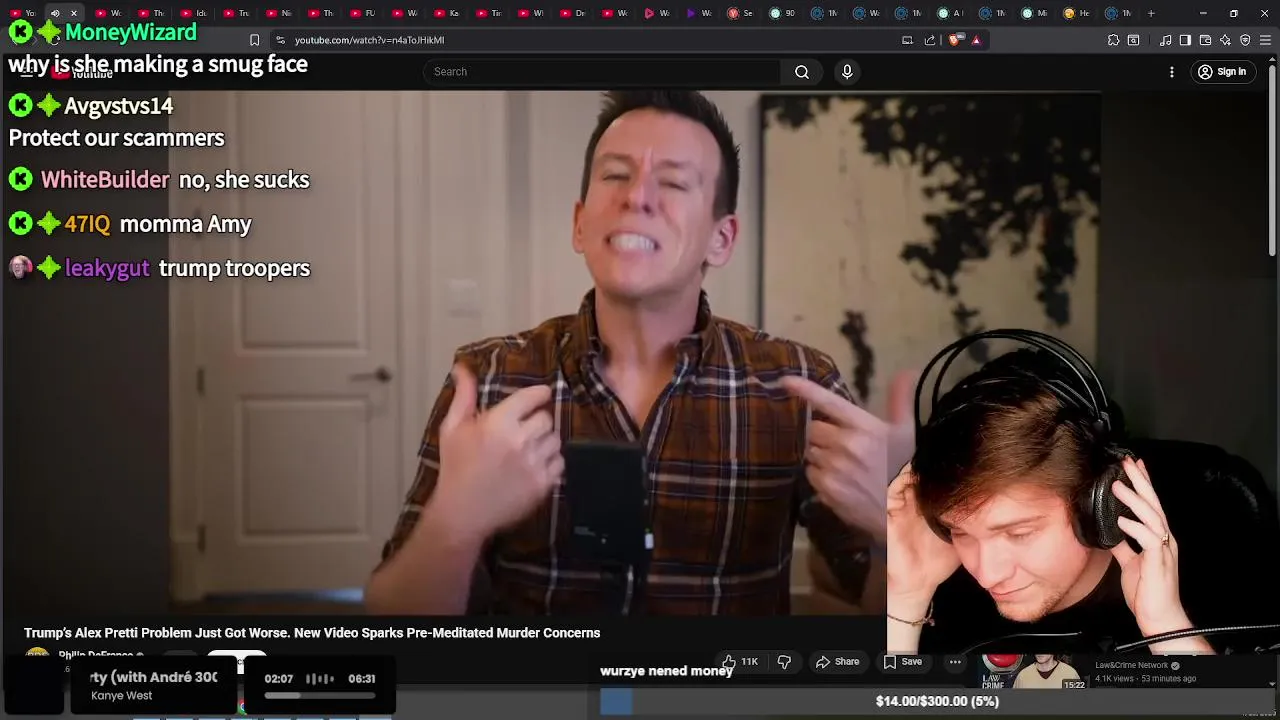Mute the active tab via speaker icon
1280x720 pixels.
click(x=55, y=13)
